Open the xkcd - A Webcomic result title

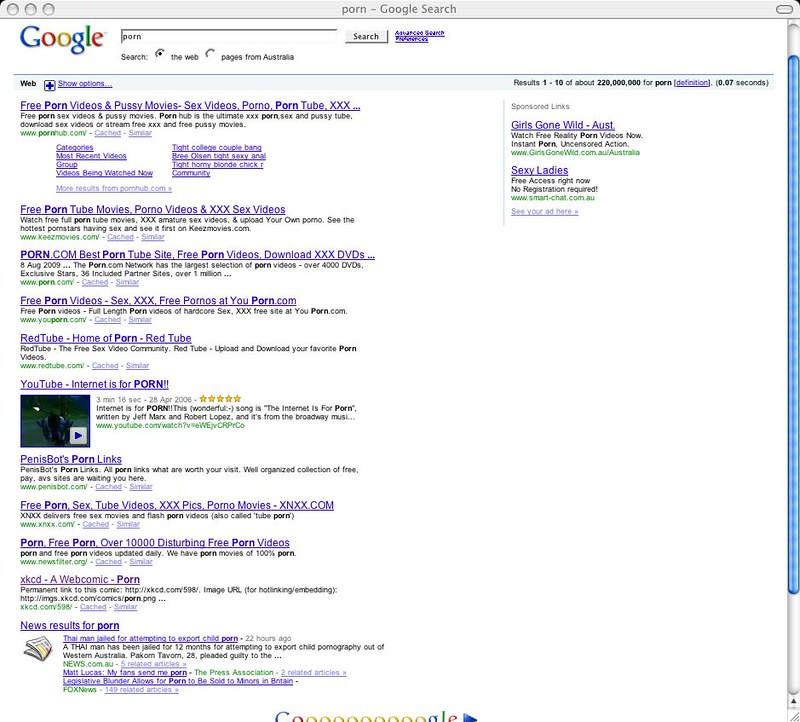pos(80,580)
